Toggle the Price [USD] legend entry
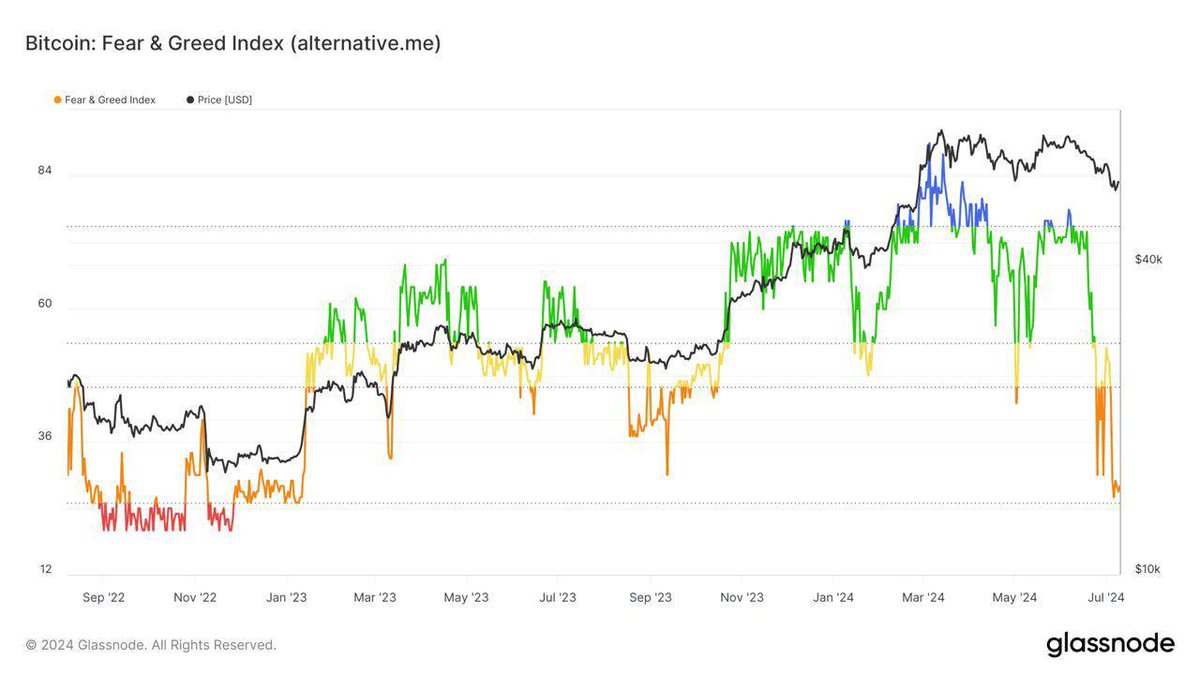 [x=219, y=100]
